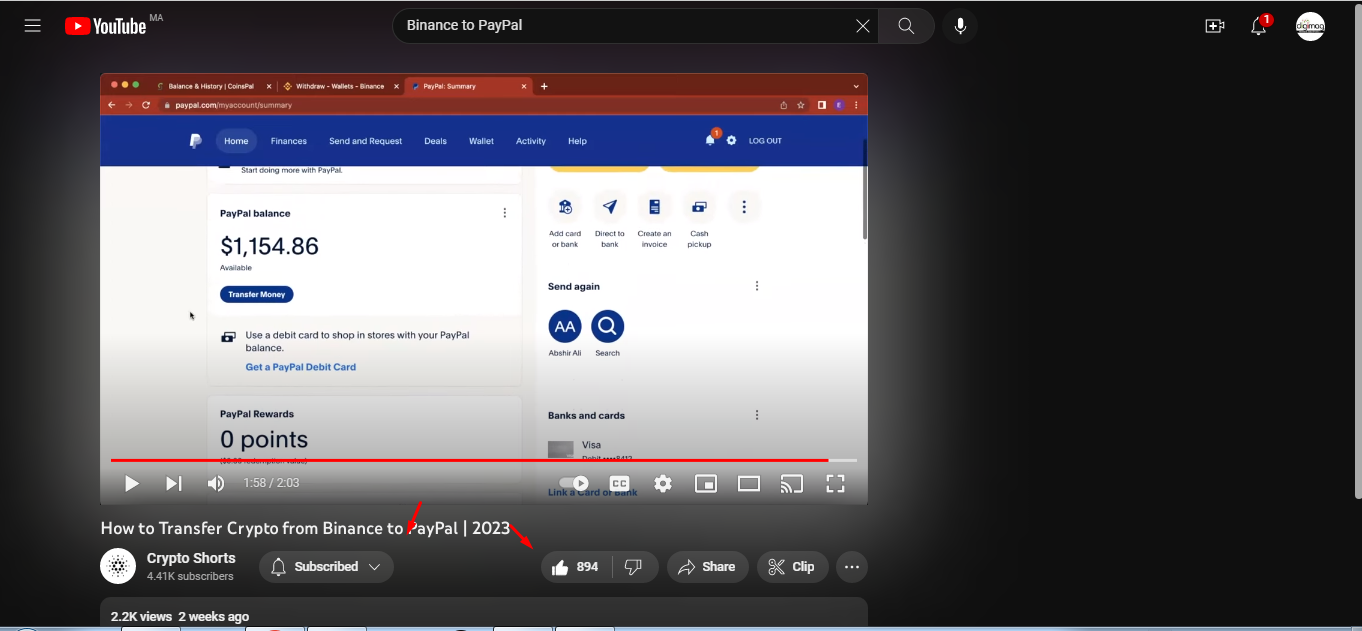Click the 'PayPal: Summary' browser tab in video
This screenshot has width=1362, height=631.
pyautogui.click(x=469, y=86)
